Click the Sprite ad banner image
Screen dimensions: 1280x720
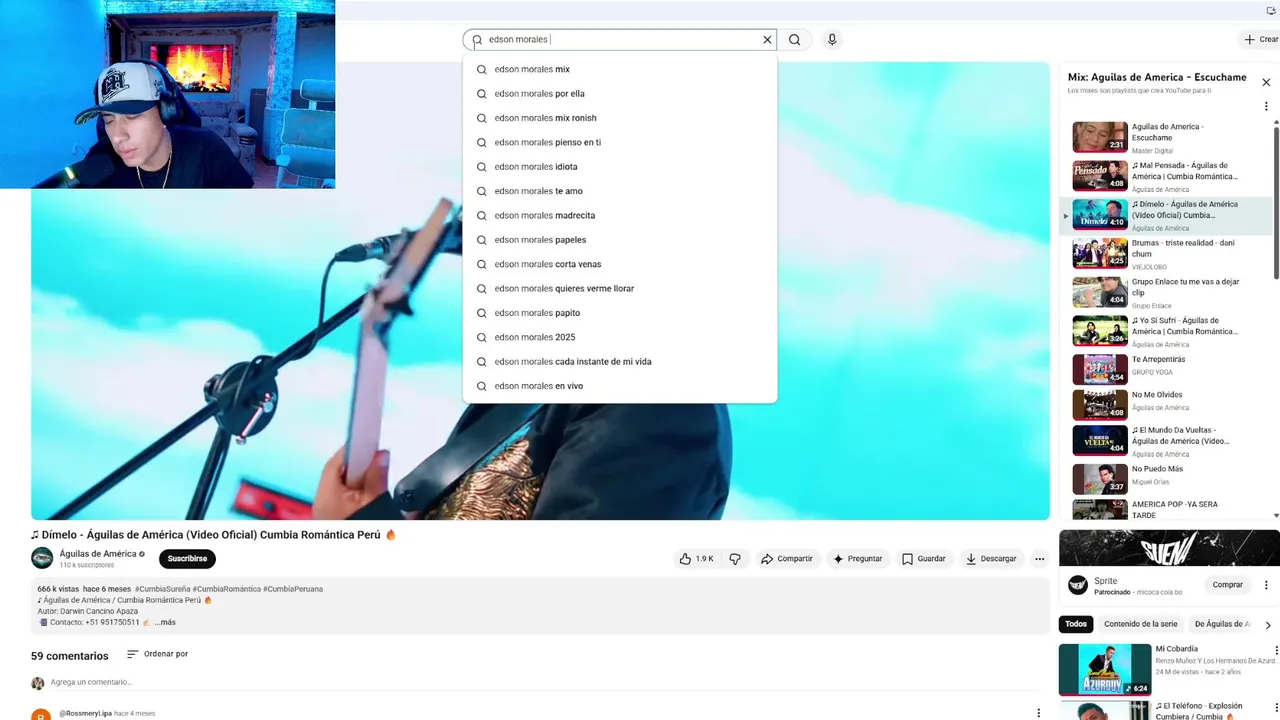pos(1169,548)
